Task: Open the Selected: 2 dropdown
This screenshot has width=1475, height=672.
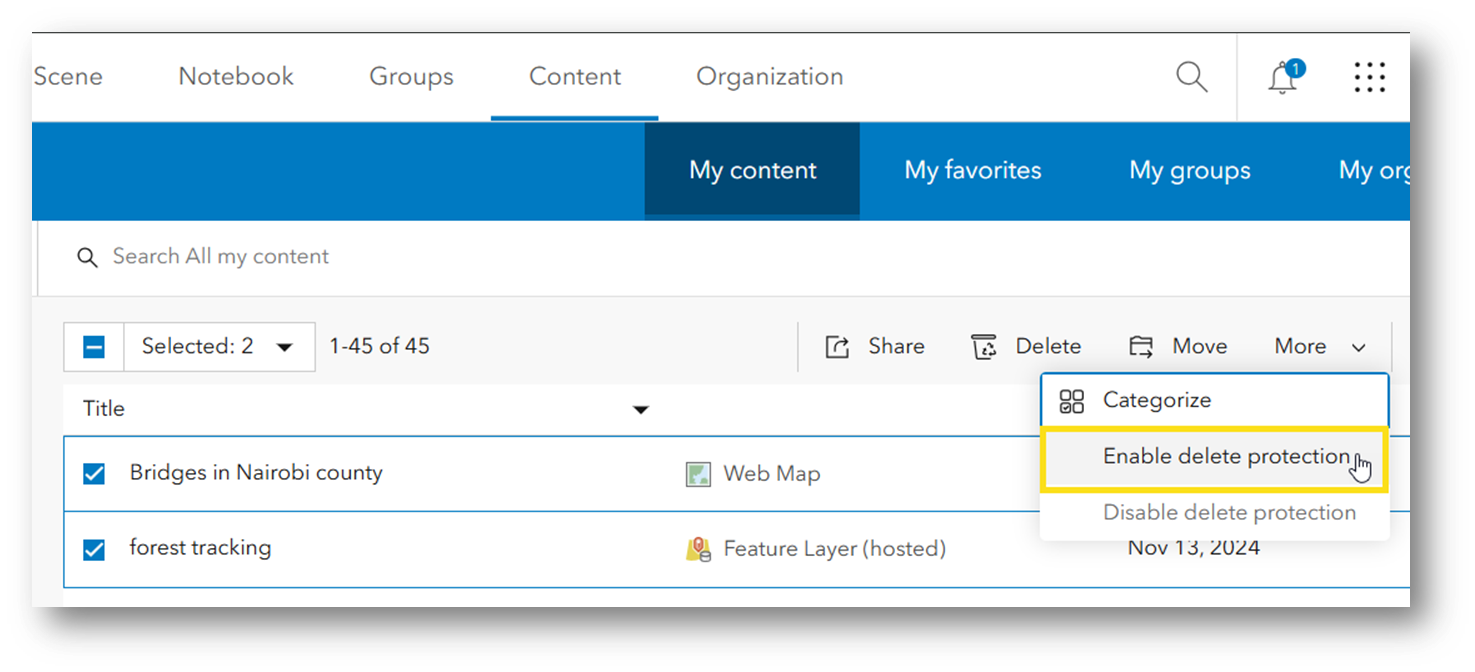Action: tap(219, 346)
